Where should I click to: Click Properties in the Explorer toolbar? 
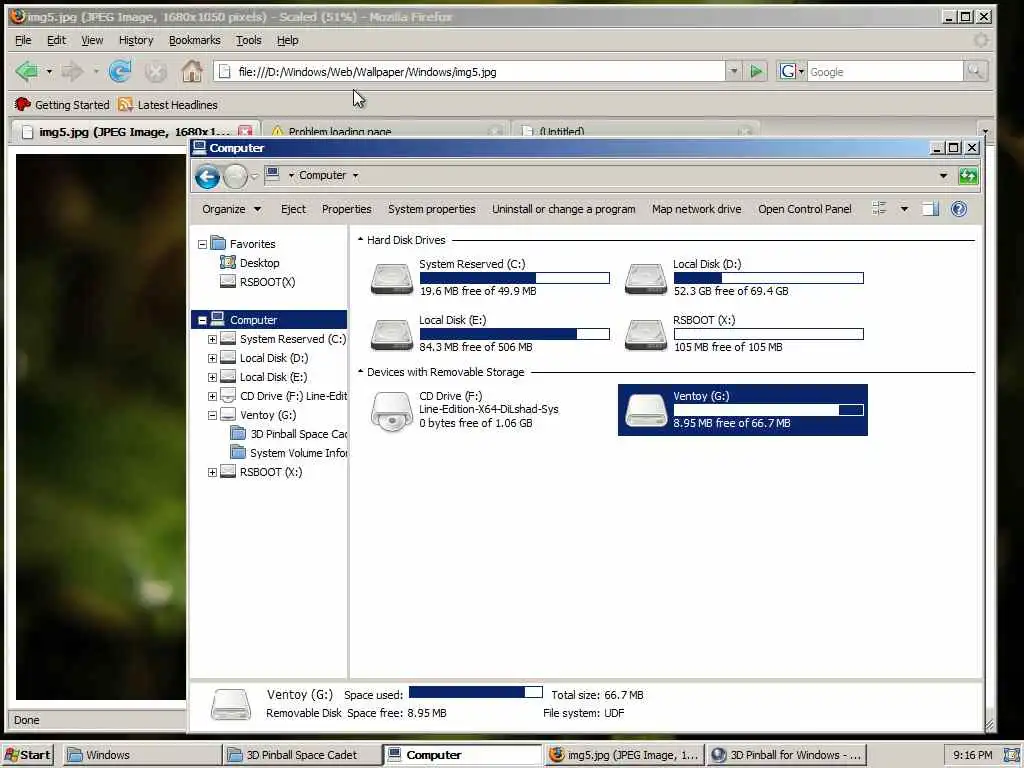point(347,209)
